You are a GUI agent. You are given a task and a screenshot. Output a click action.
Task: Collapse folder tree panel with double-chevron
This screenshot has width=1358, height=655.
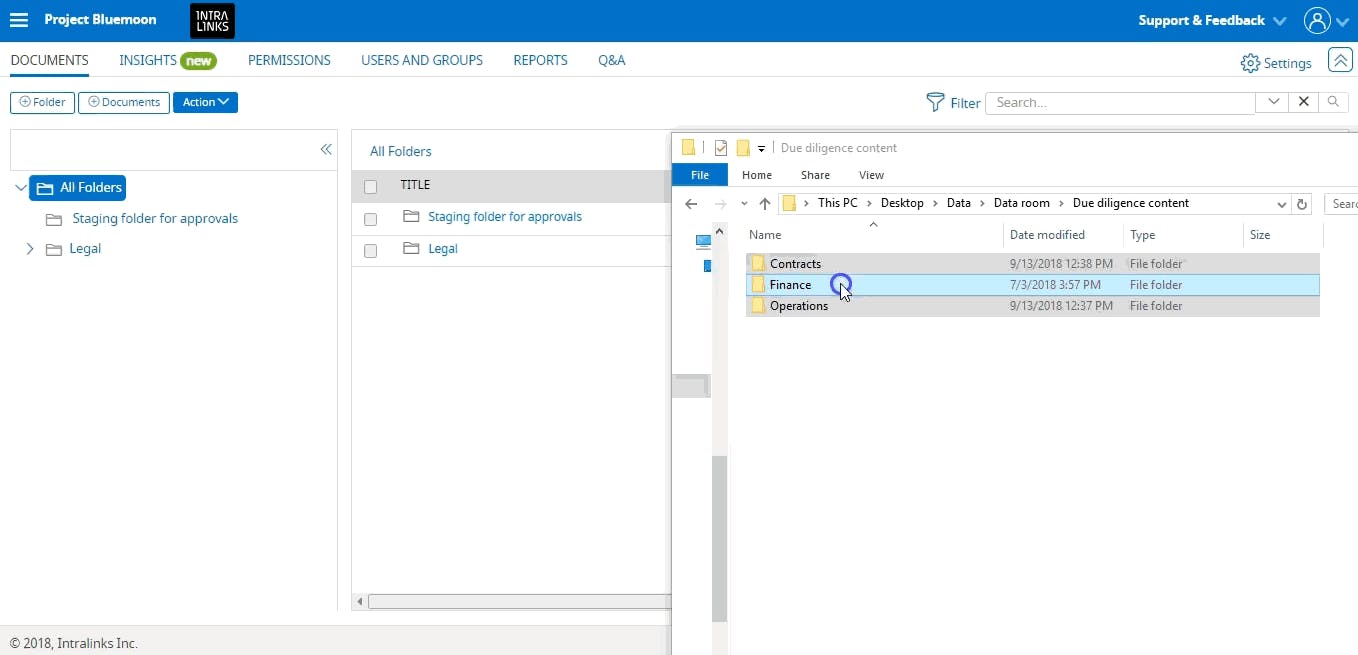(326, 149)
